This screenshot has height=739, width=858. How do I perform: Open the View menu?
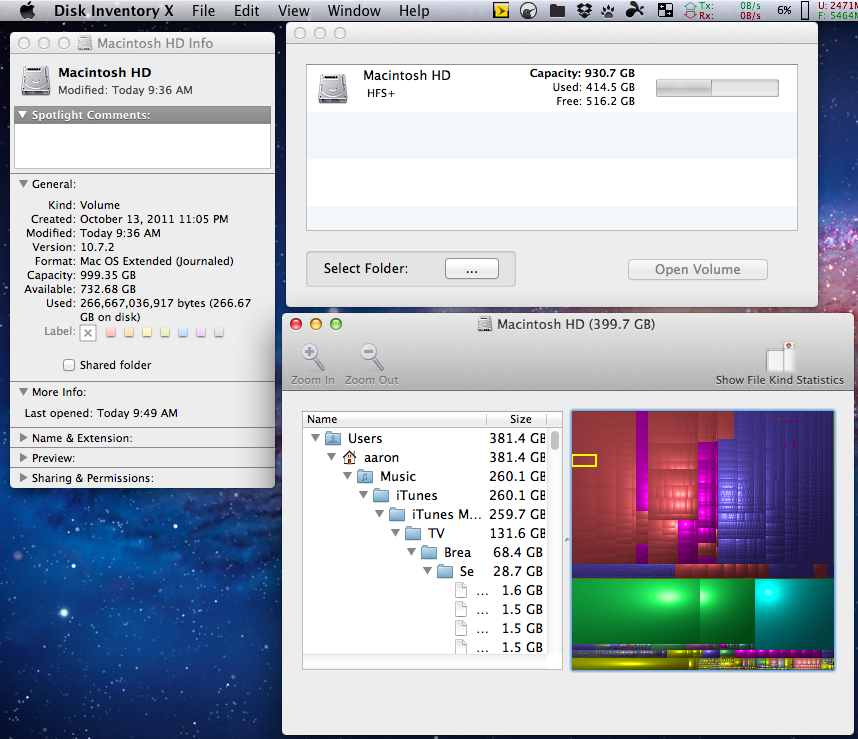(293, 10)
